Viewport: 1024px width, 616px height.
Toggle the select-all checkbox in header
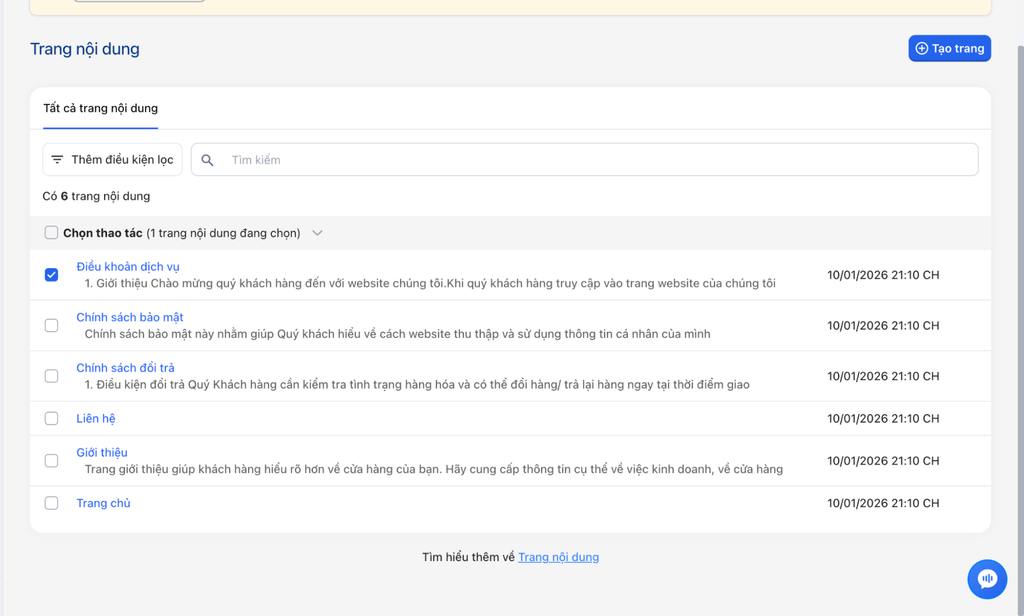tap(51, 233)
